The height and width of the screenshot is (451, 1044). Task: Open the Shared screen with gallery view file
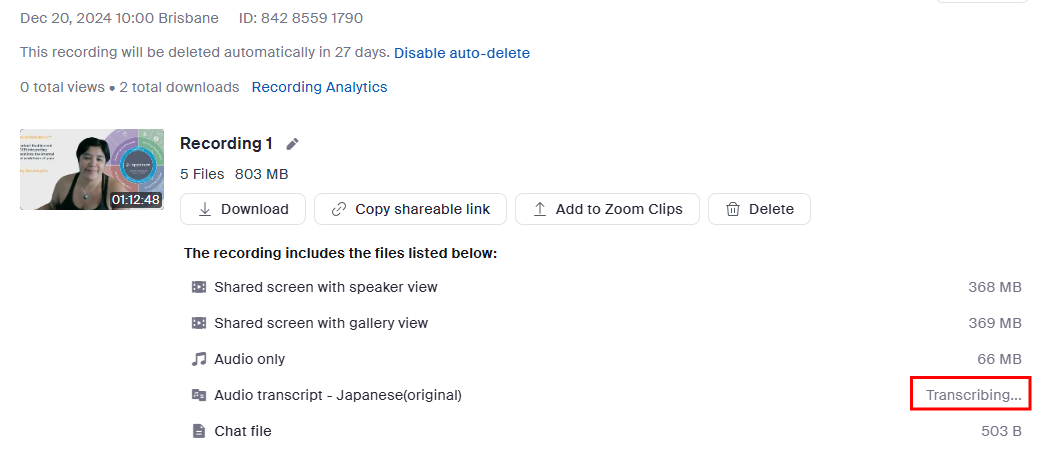[x=321, y=323]
